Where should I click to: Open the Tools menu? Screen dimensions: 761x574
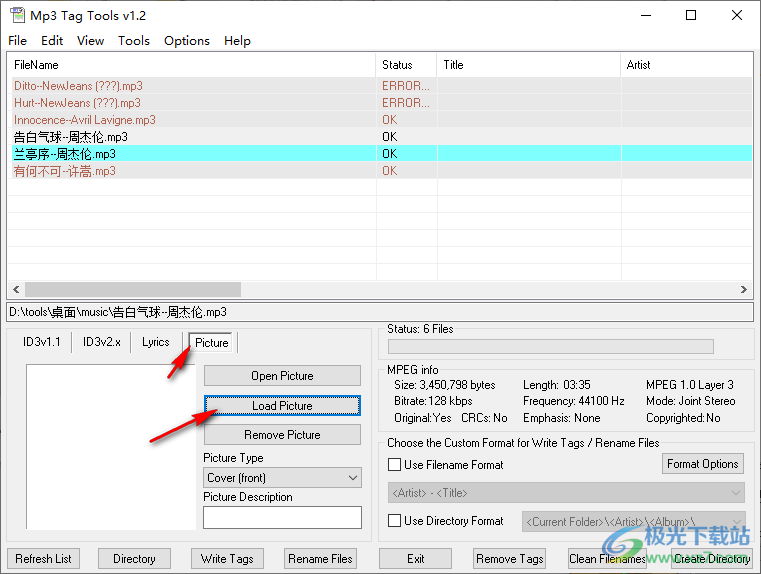(x=134, y=41)
